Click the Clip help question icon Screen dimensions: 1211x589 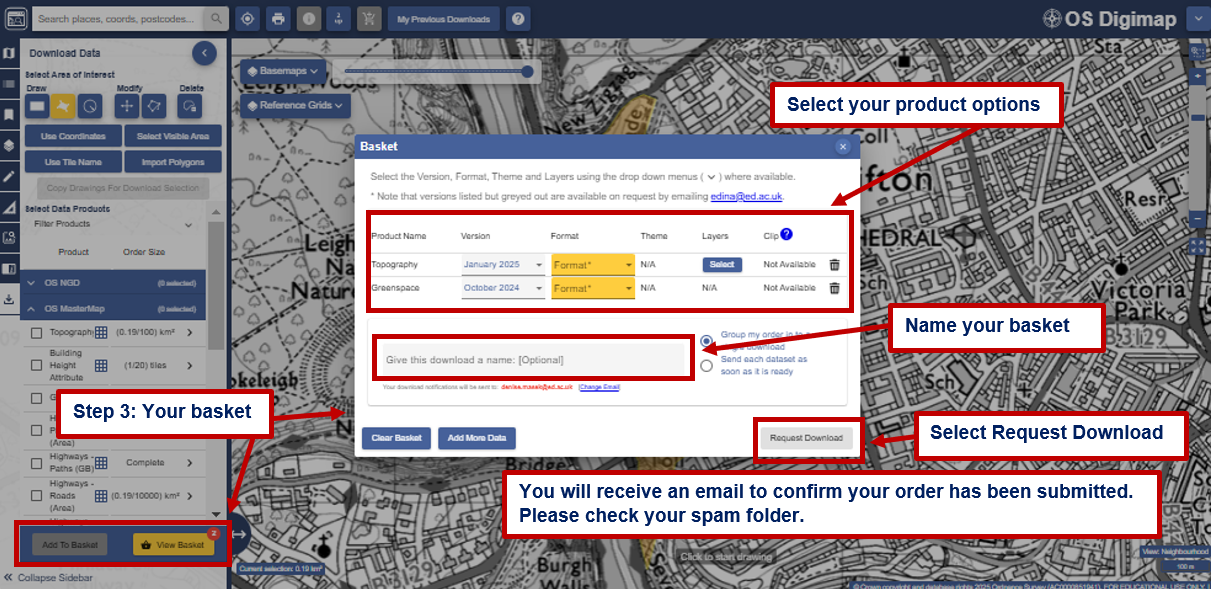[x=786, y=235]
